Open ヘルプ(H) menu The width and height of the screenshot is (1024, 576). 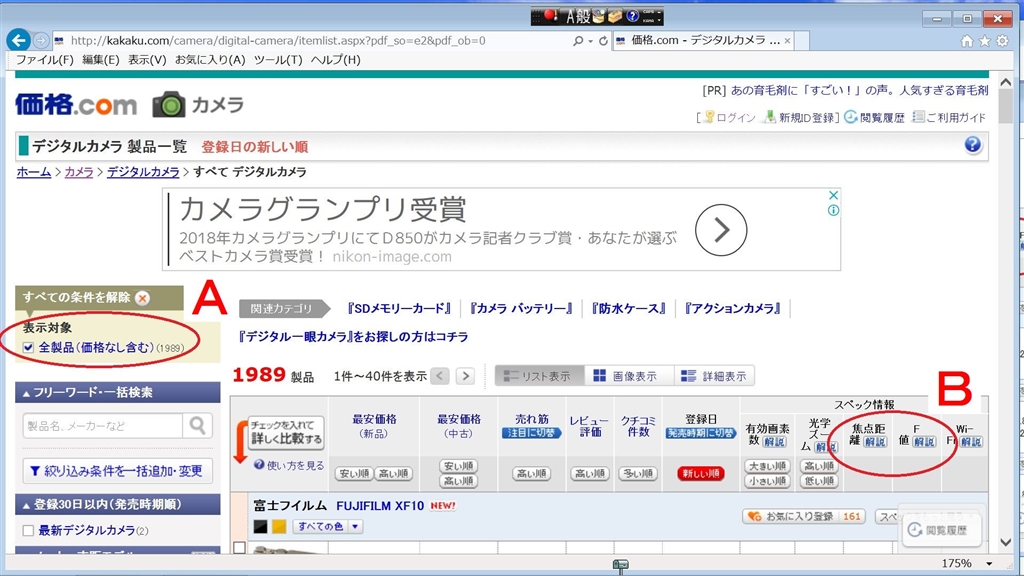pyautogui.click(x=335, y=59)
